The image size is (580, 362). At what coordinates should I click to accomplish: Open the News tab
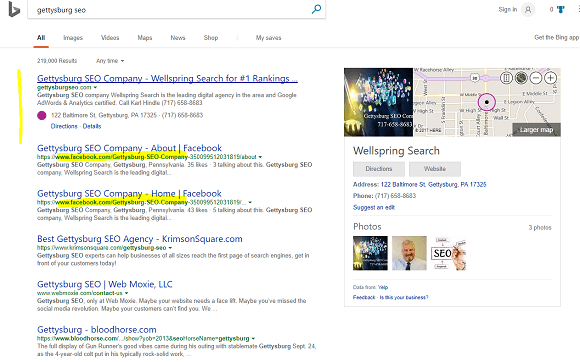tap(178, 38)
